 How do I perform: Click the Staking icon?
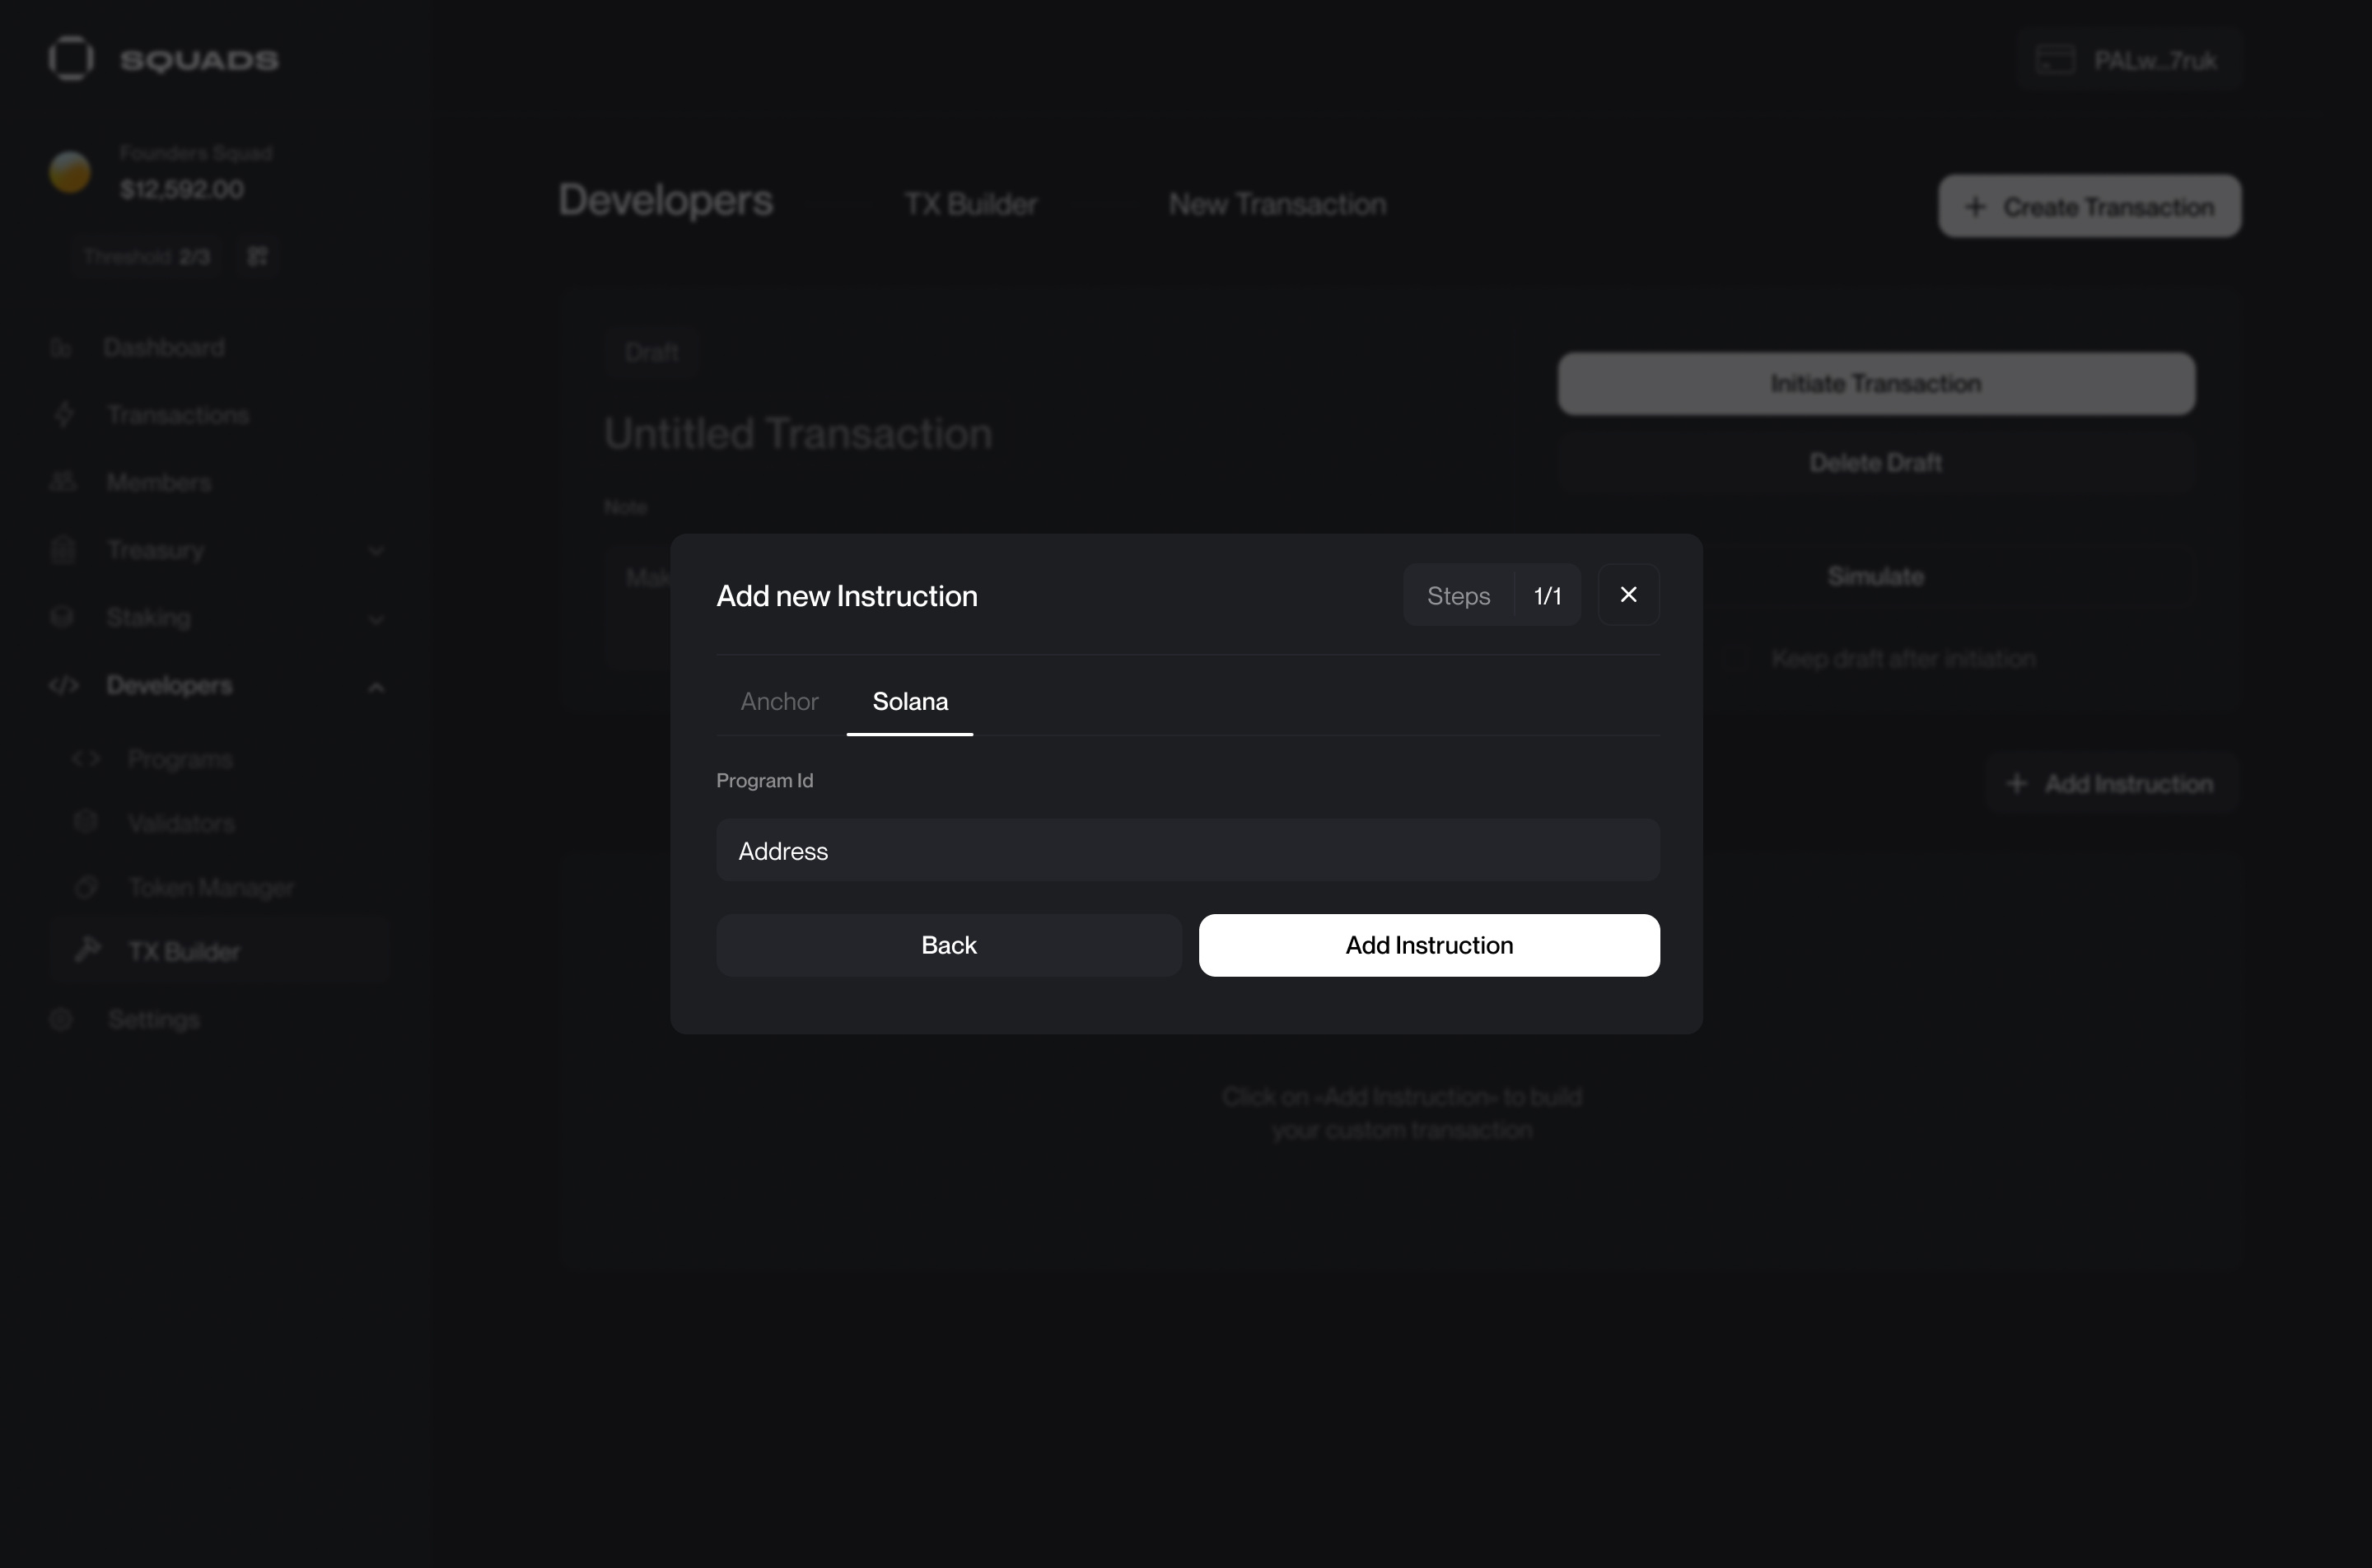(x=62, y=617)
